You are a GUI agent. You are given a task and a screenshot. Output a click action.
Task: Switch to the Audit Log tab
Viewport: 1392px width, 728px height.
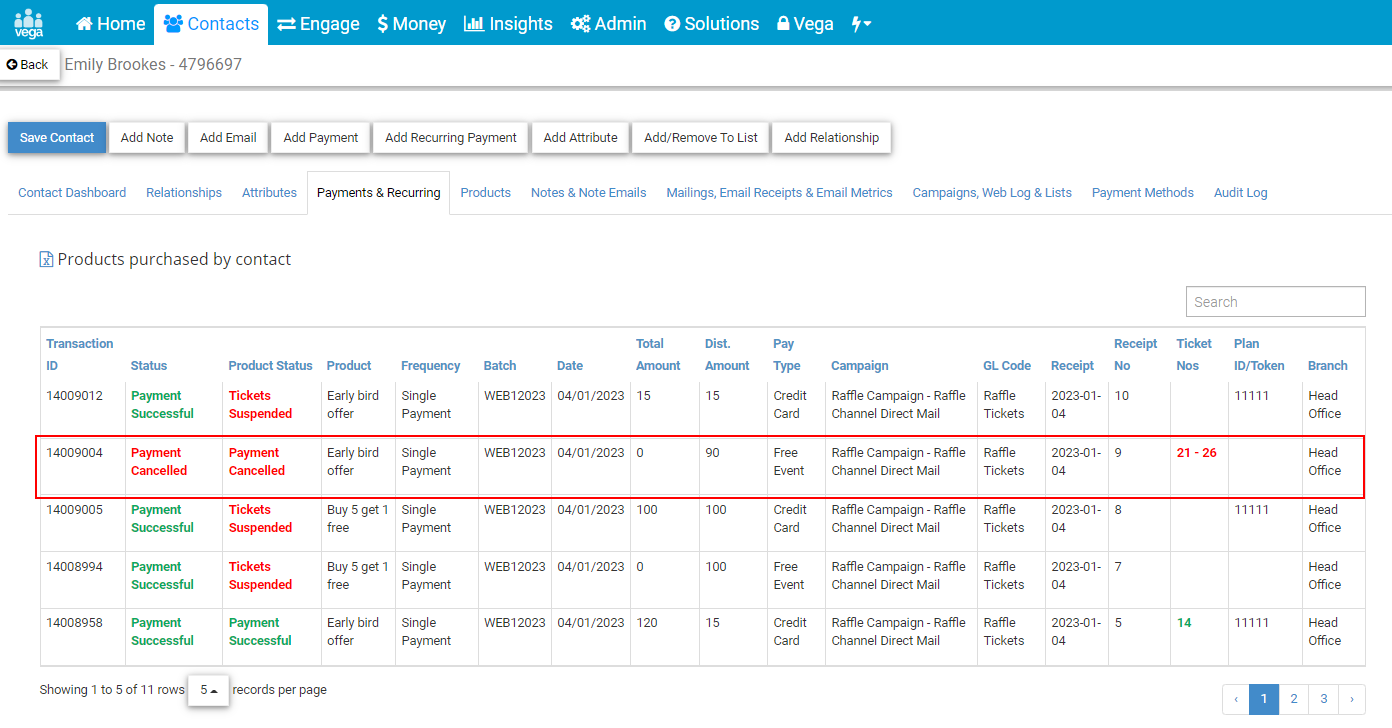tap(1240, 193)
